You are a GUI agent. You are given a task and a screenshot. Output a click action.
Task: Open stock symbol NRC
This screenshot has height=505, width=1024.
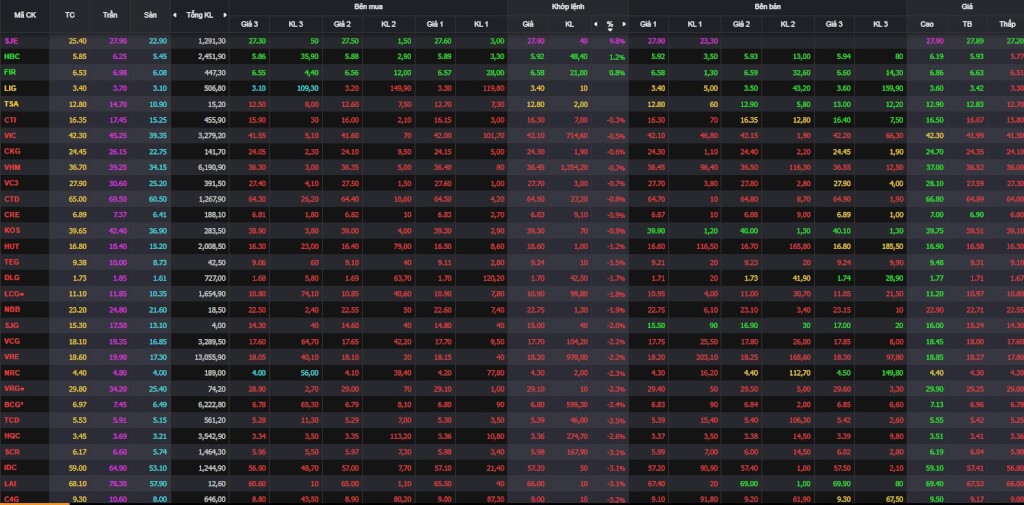(12, 372)
